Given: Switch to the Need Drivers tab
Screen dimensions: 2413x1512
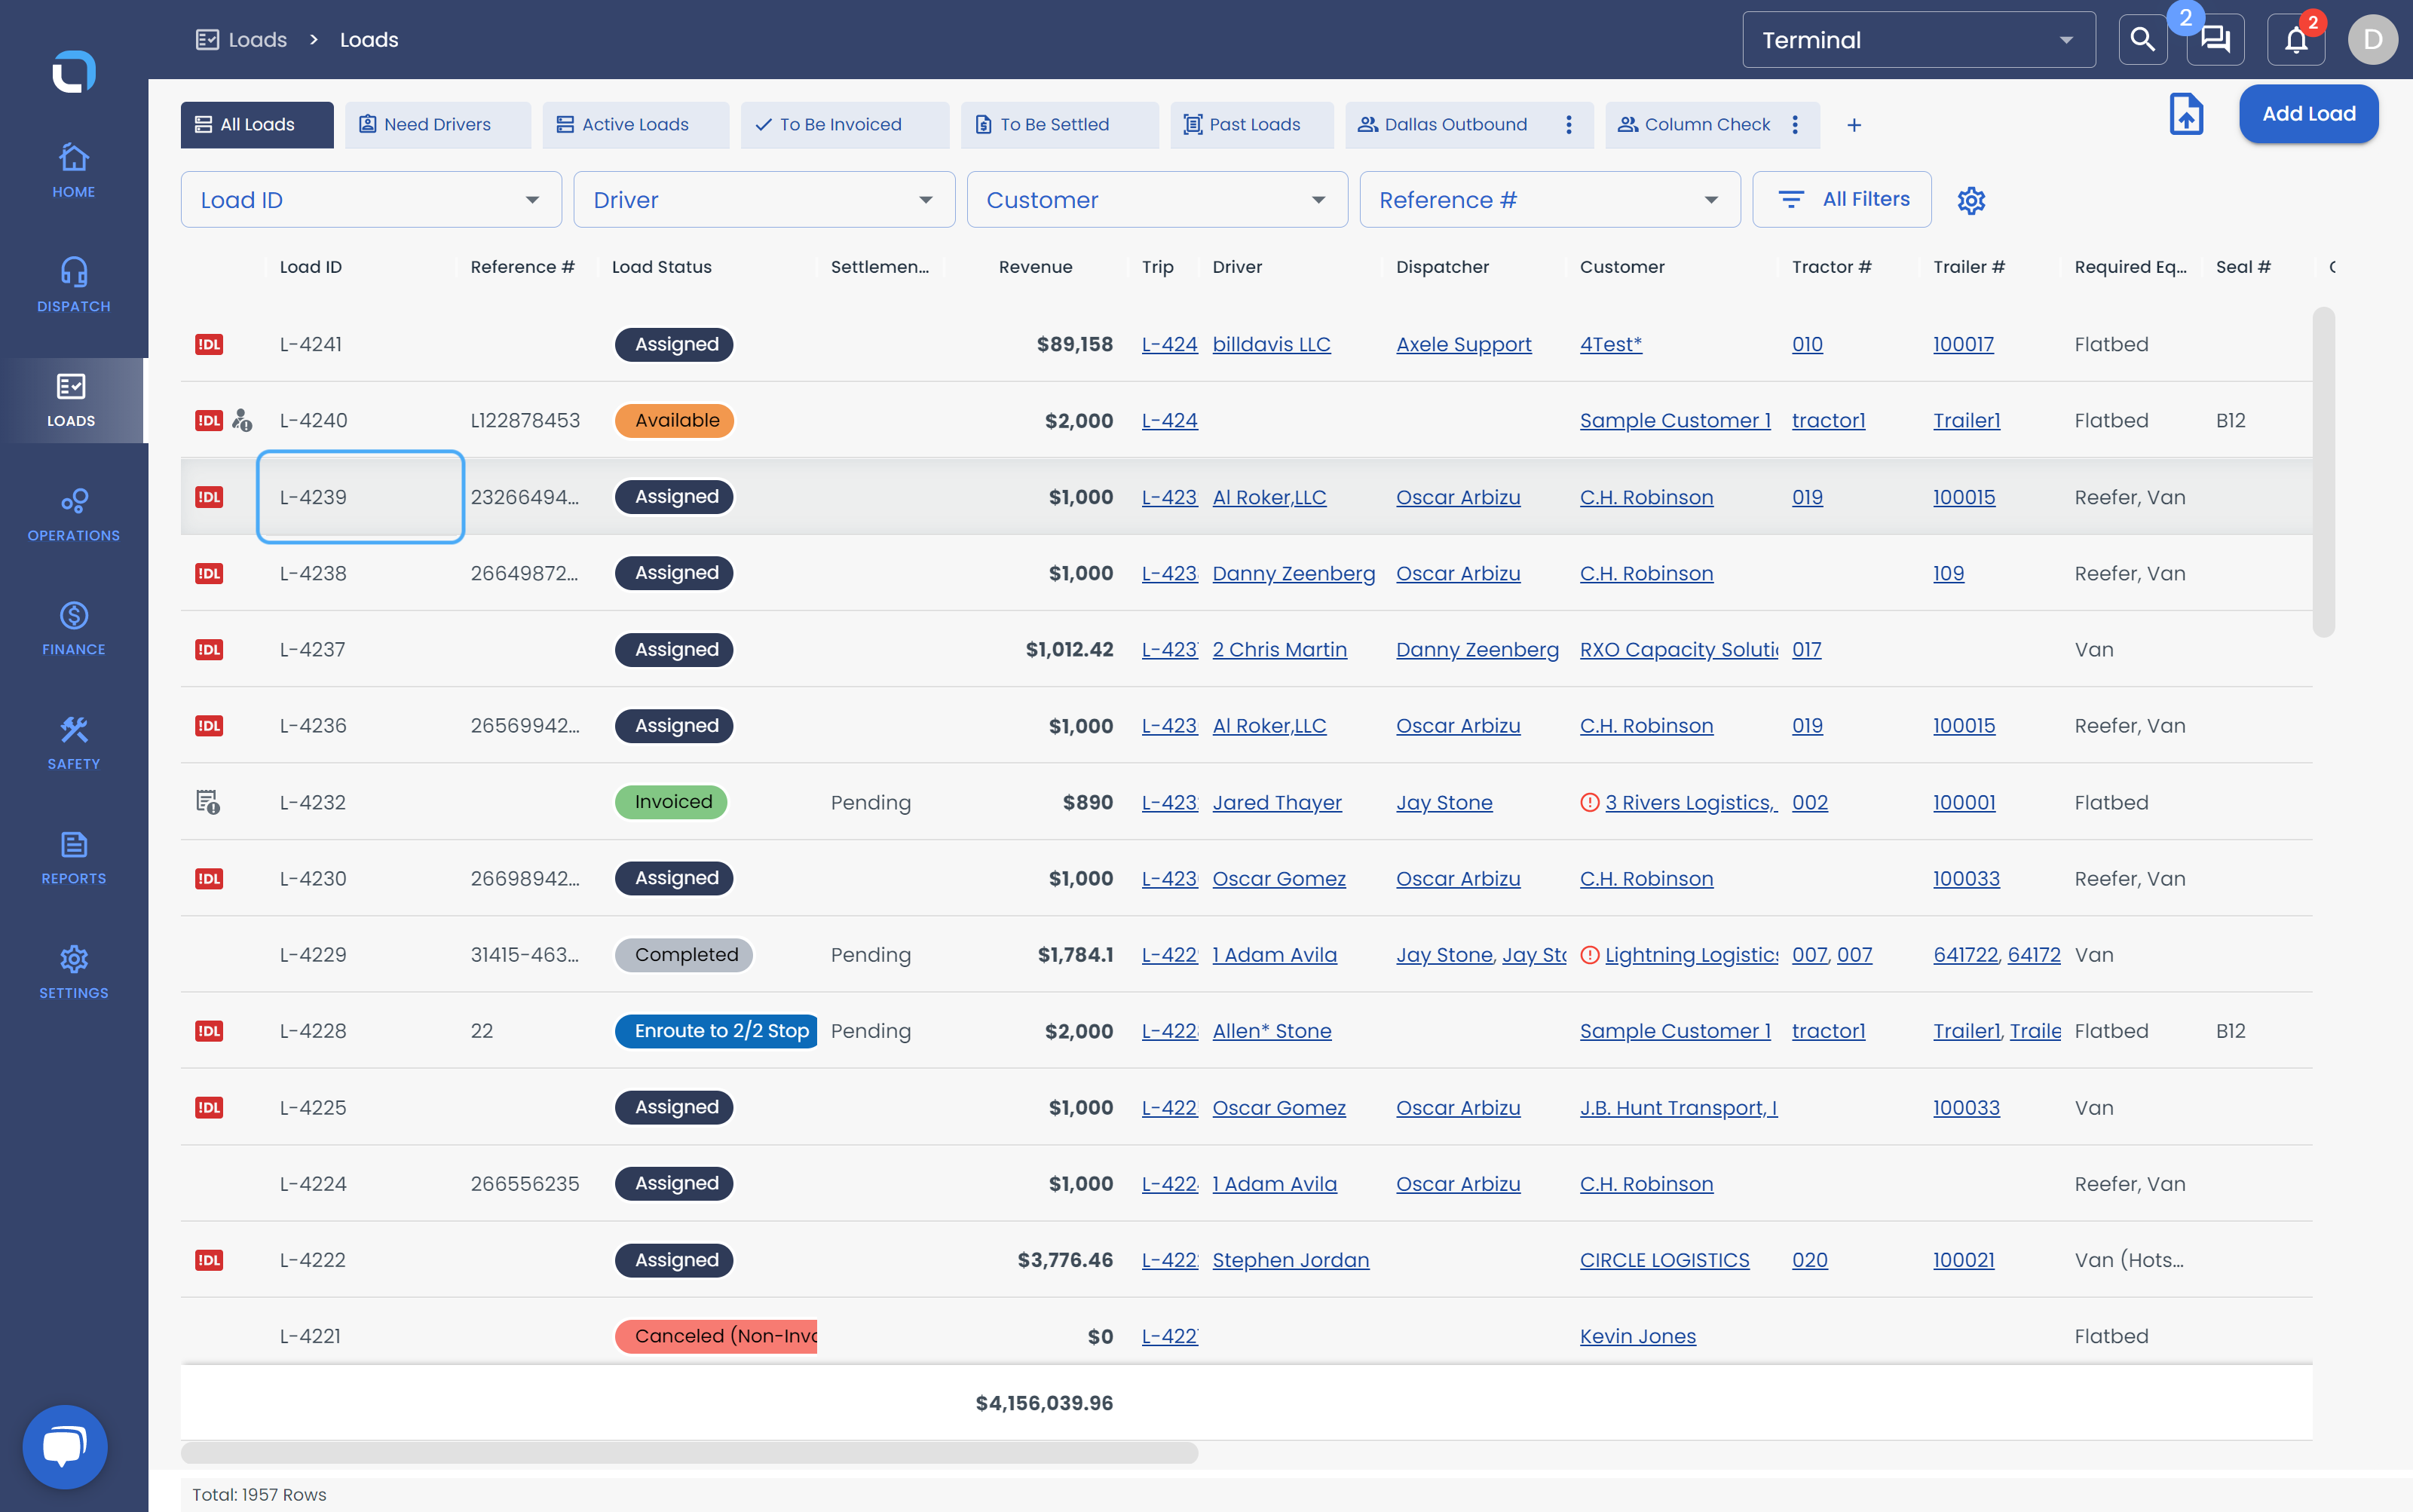Looking at the screenshot, I should 437,125.
